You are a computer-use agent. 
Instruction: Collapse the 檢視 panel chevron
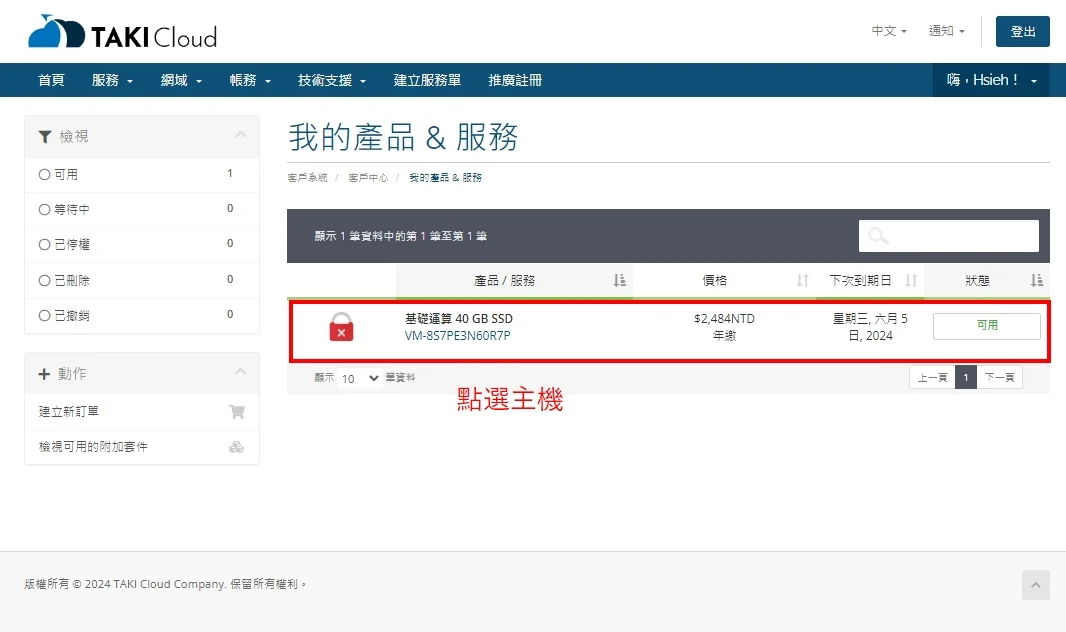pyautogui.click(x=240, y=135)
